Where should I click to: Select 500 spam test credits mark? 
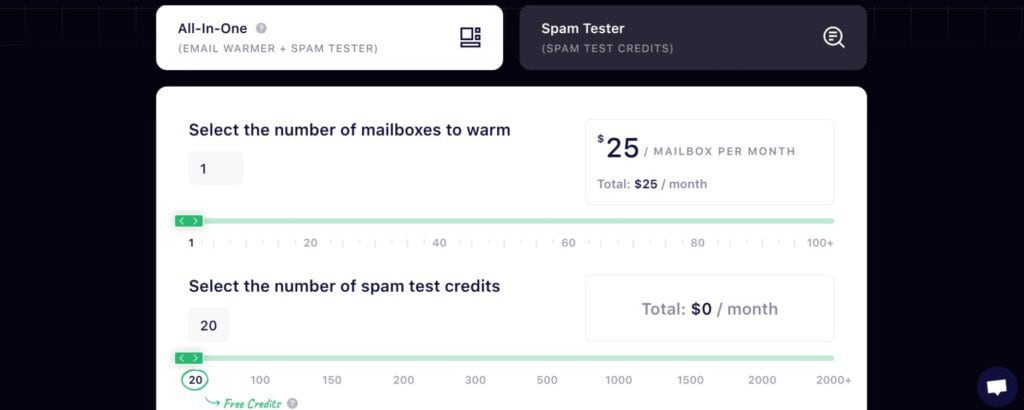[x=547, y=380]
